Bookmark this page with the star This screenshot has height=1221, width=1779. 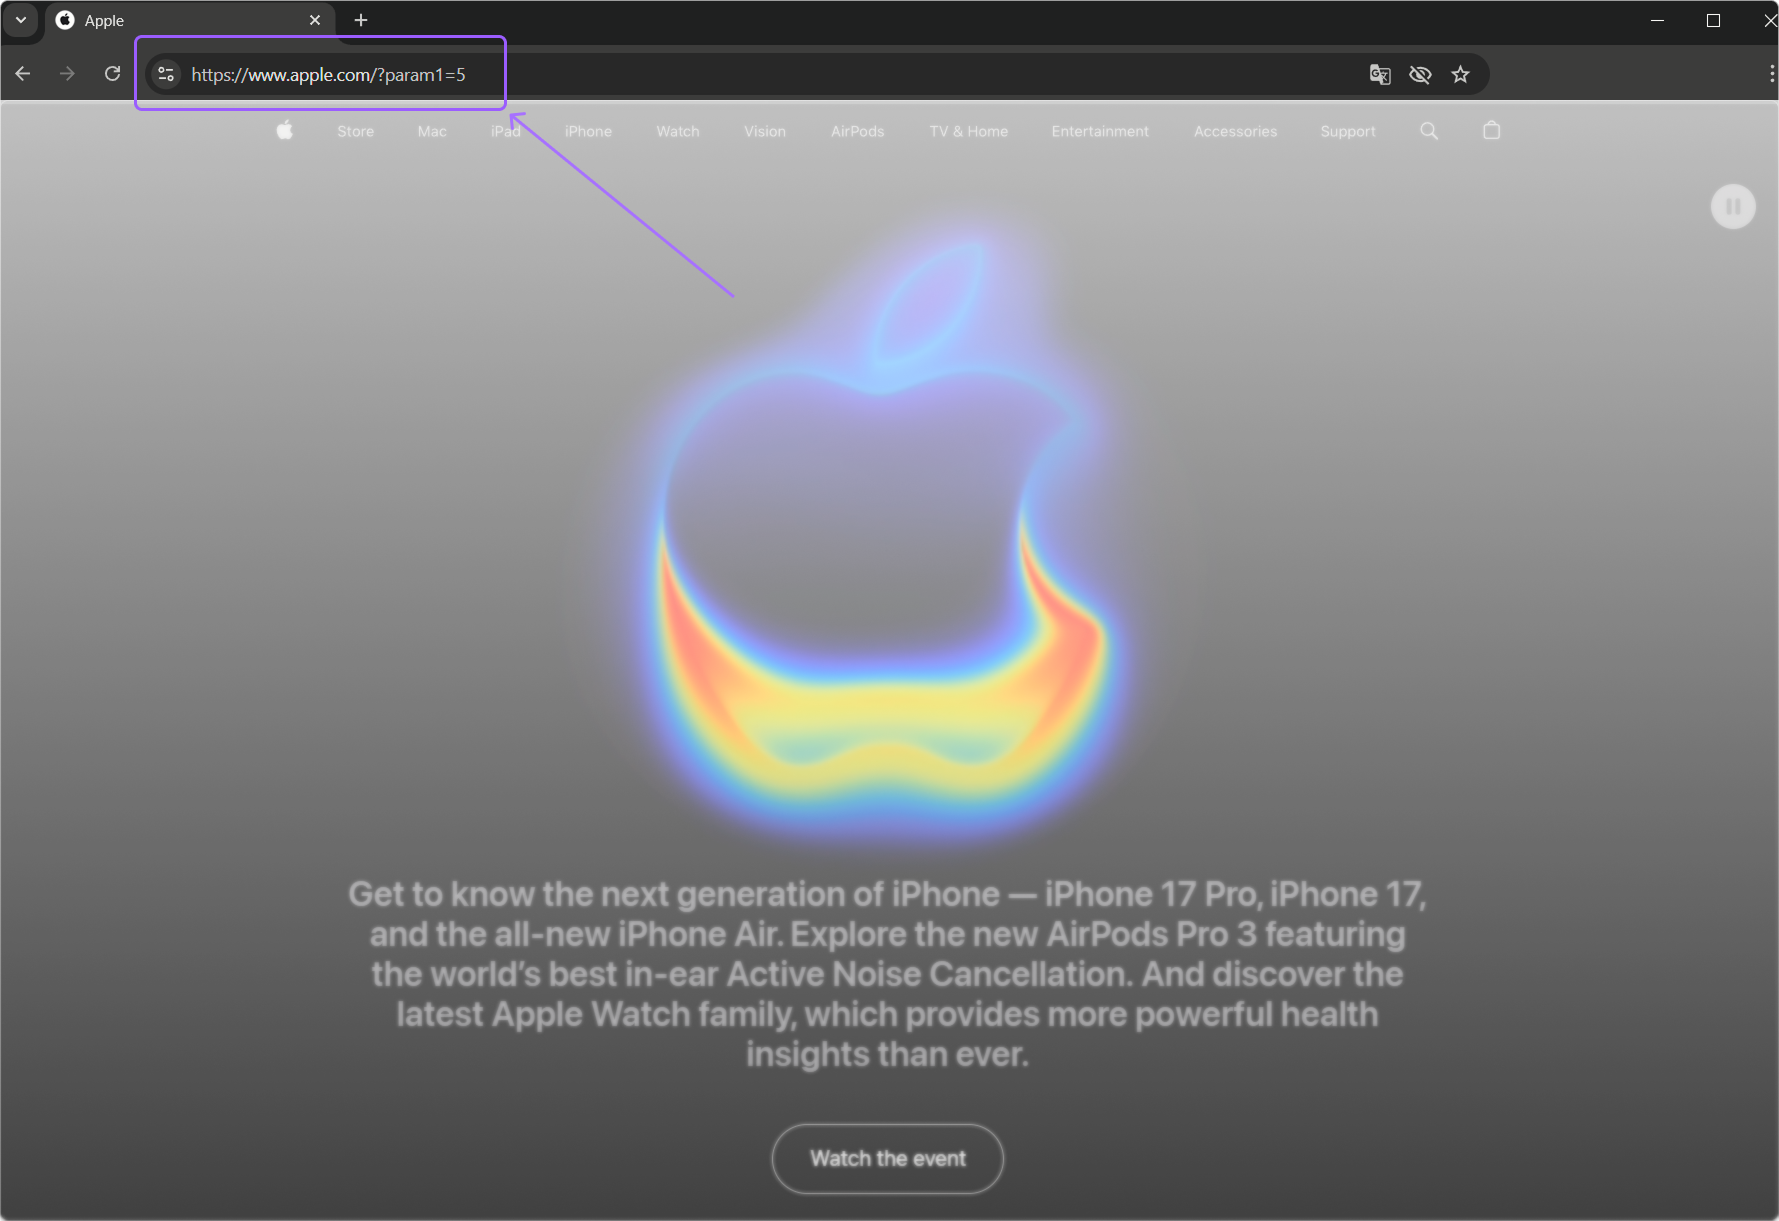(x=1460, y=74)
